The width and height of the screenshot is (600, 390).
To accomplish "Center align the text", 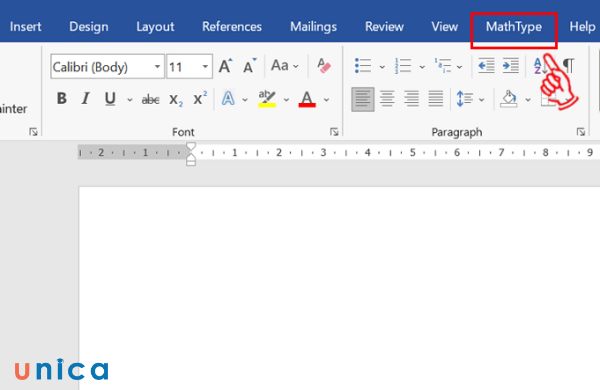I will (x=387, y=99).
